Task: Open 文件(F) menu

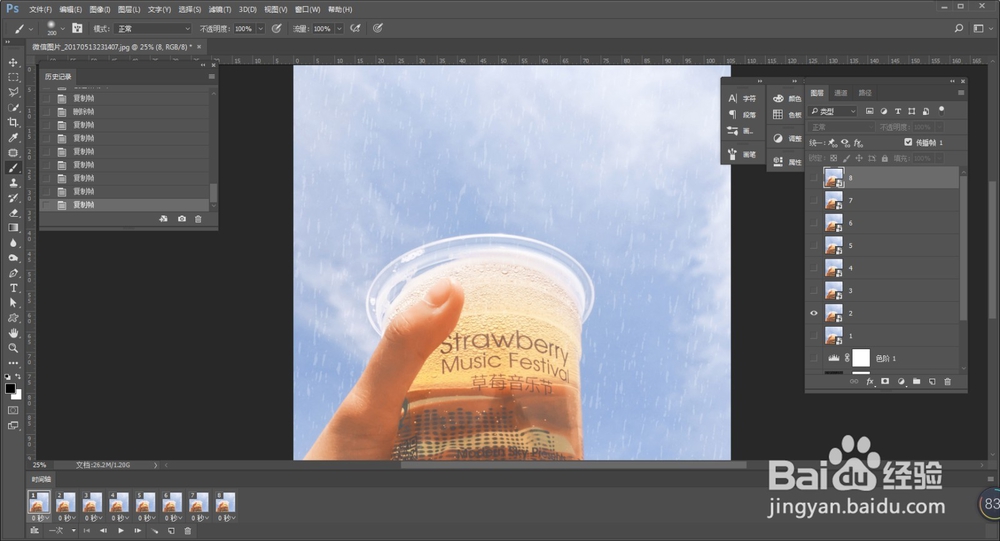Action: (x=40, y=10)
